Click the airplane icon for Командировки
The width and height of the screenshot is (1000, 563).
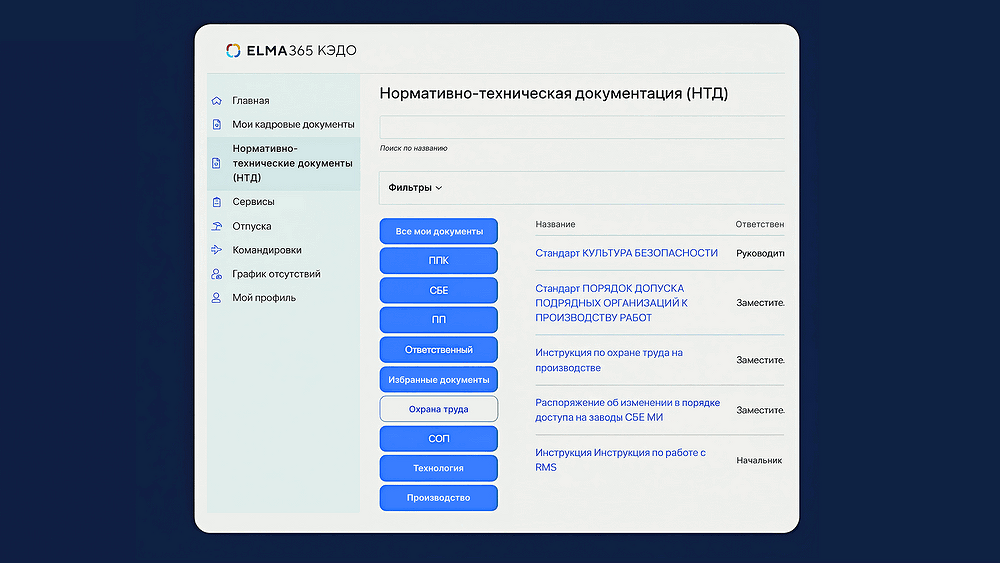pyautogui.click(x=216, y=250)
